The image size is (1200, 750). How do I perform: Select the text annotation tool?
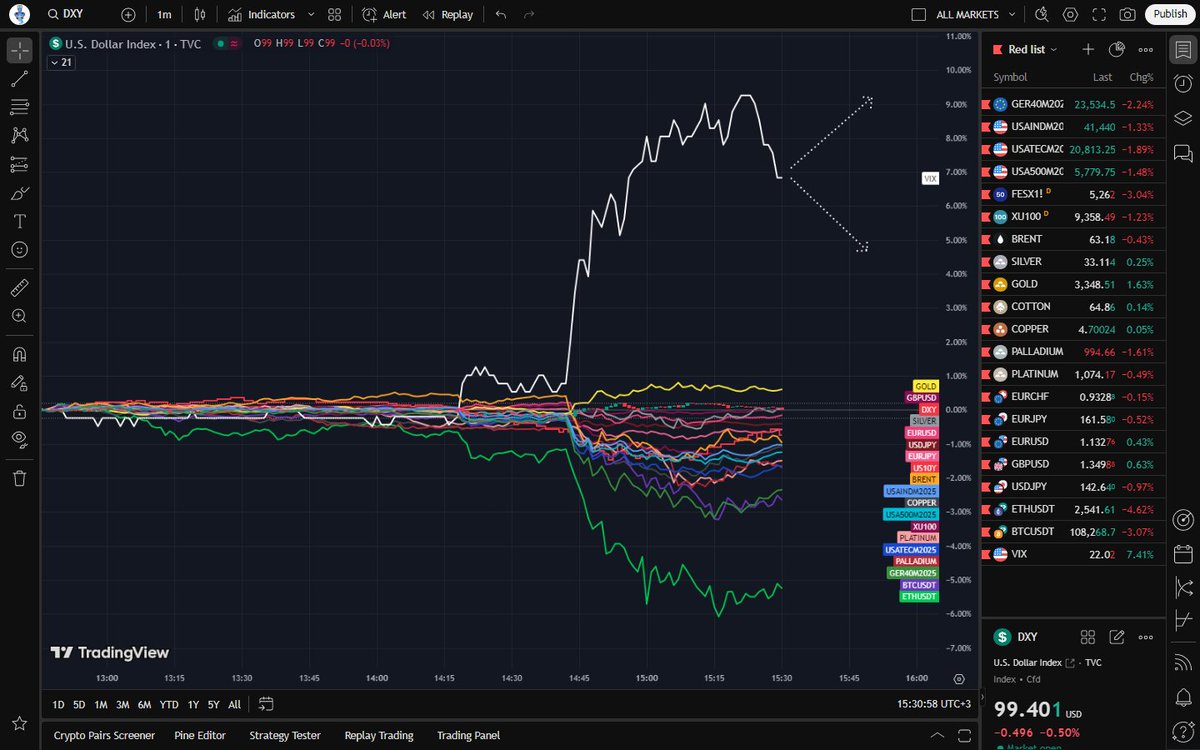point(20,221)
